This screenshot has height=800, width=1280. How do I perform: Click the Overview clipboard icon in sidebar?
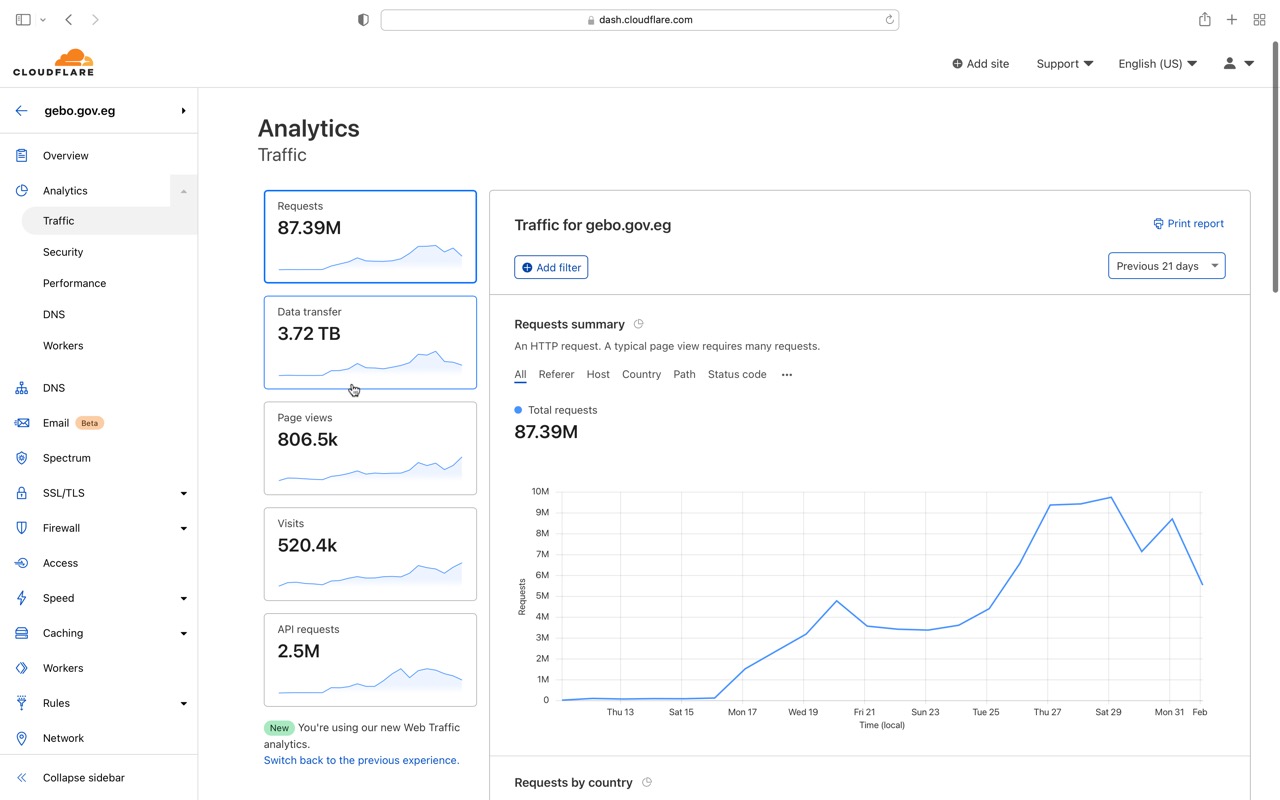click(22, 156)
